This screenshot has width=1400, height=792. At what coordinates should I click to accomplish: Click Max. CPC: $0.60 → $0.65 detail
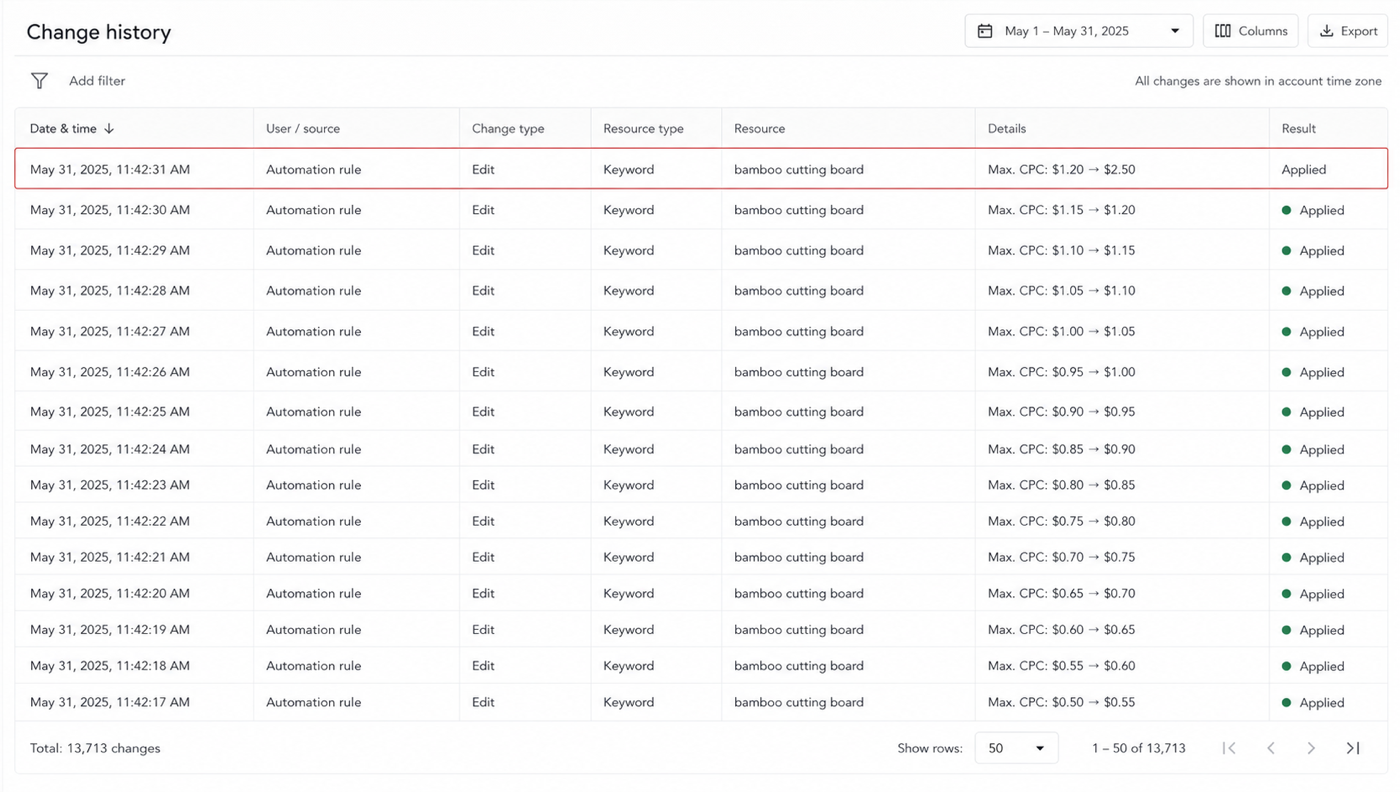[x=1061, y=630]
